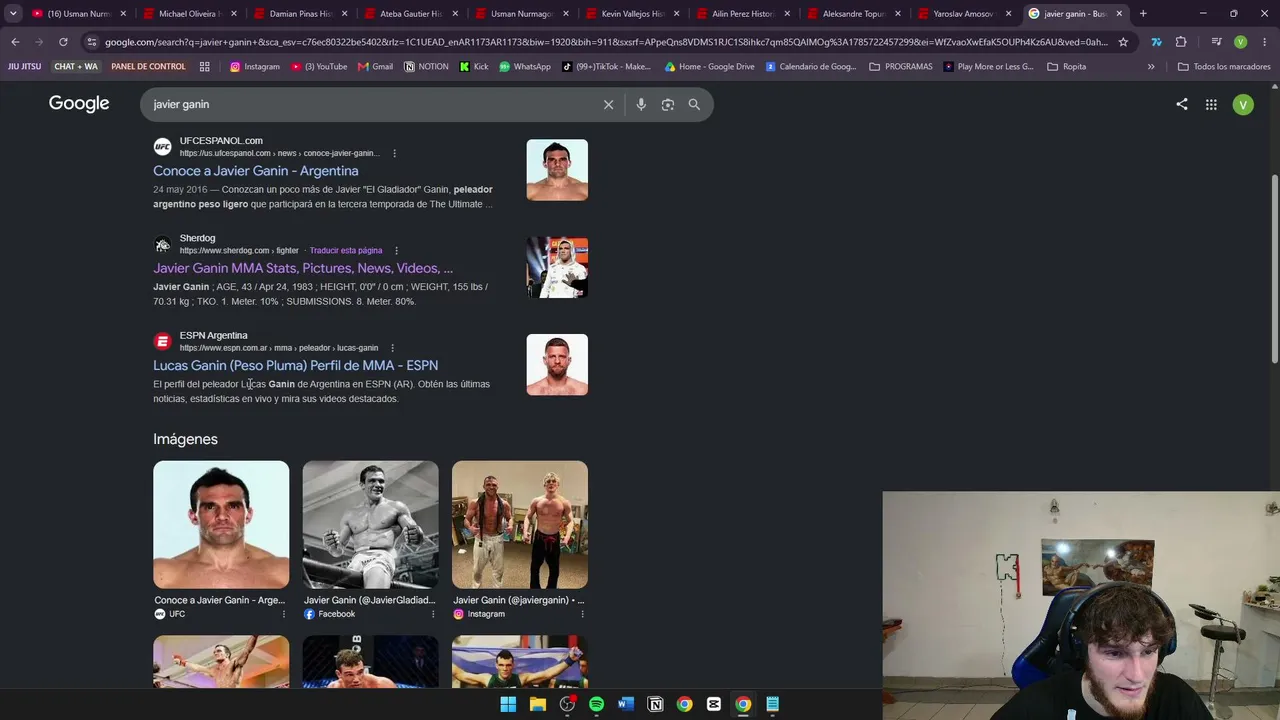Open CapCut from the taskbar

[x=714, y=704]
